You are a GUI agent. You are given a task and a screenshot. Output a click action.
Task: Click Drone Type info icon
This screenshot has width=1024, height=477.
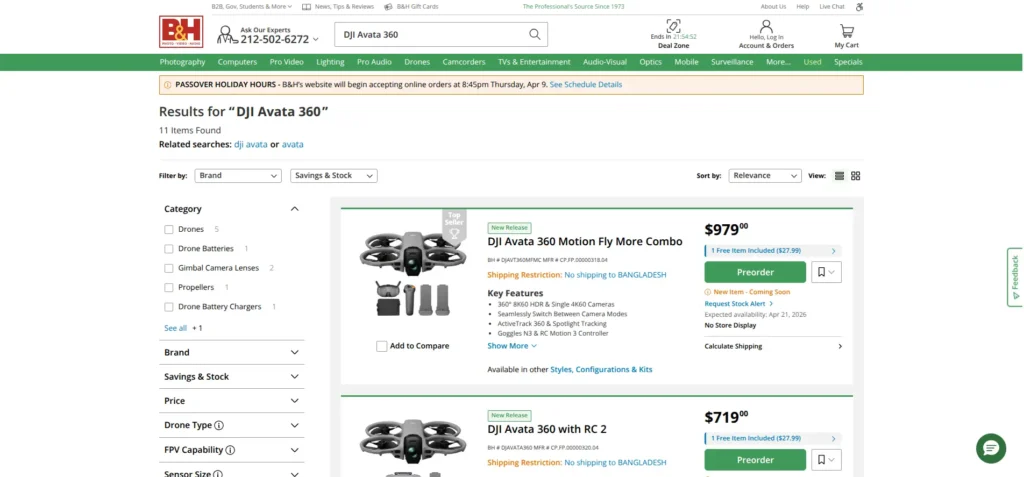[x=219, y=425]
